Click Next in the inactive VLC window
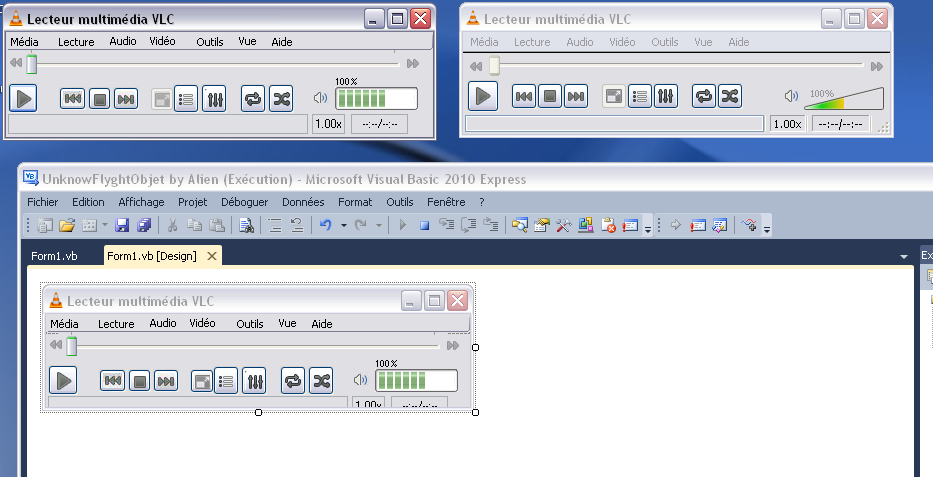 576,96
